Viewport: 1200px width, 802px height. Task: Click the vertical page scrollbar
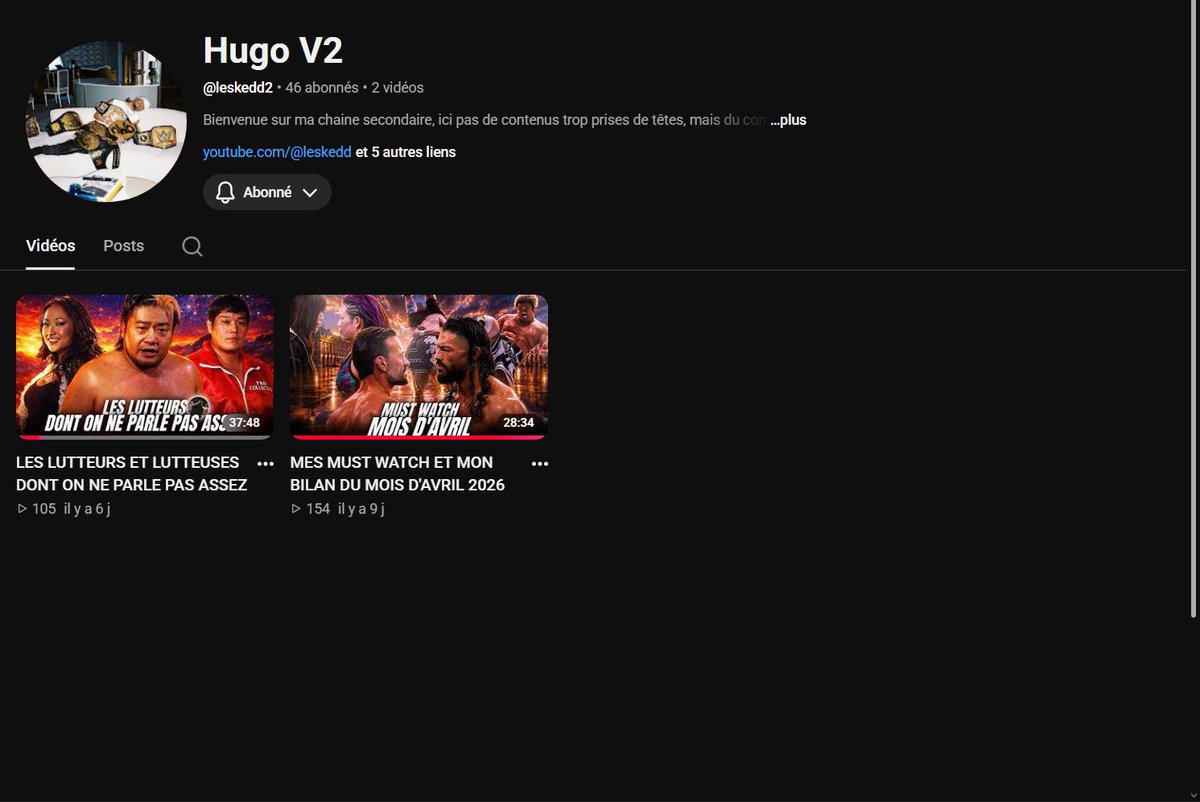(1195, 310)
